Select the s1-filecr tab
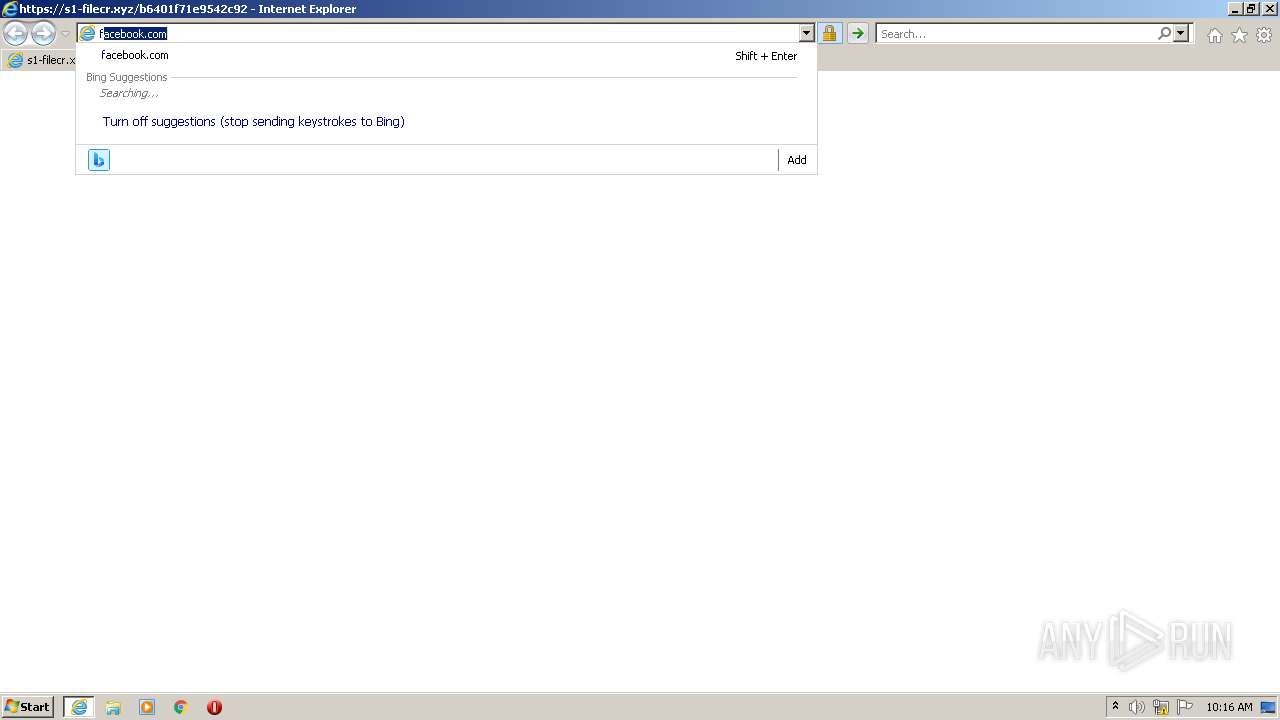Viewport: 1280px width, 720px height. tap(41, 60)
